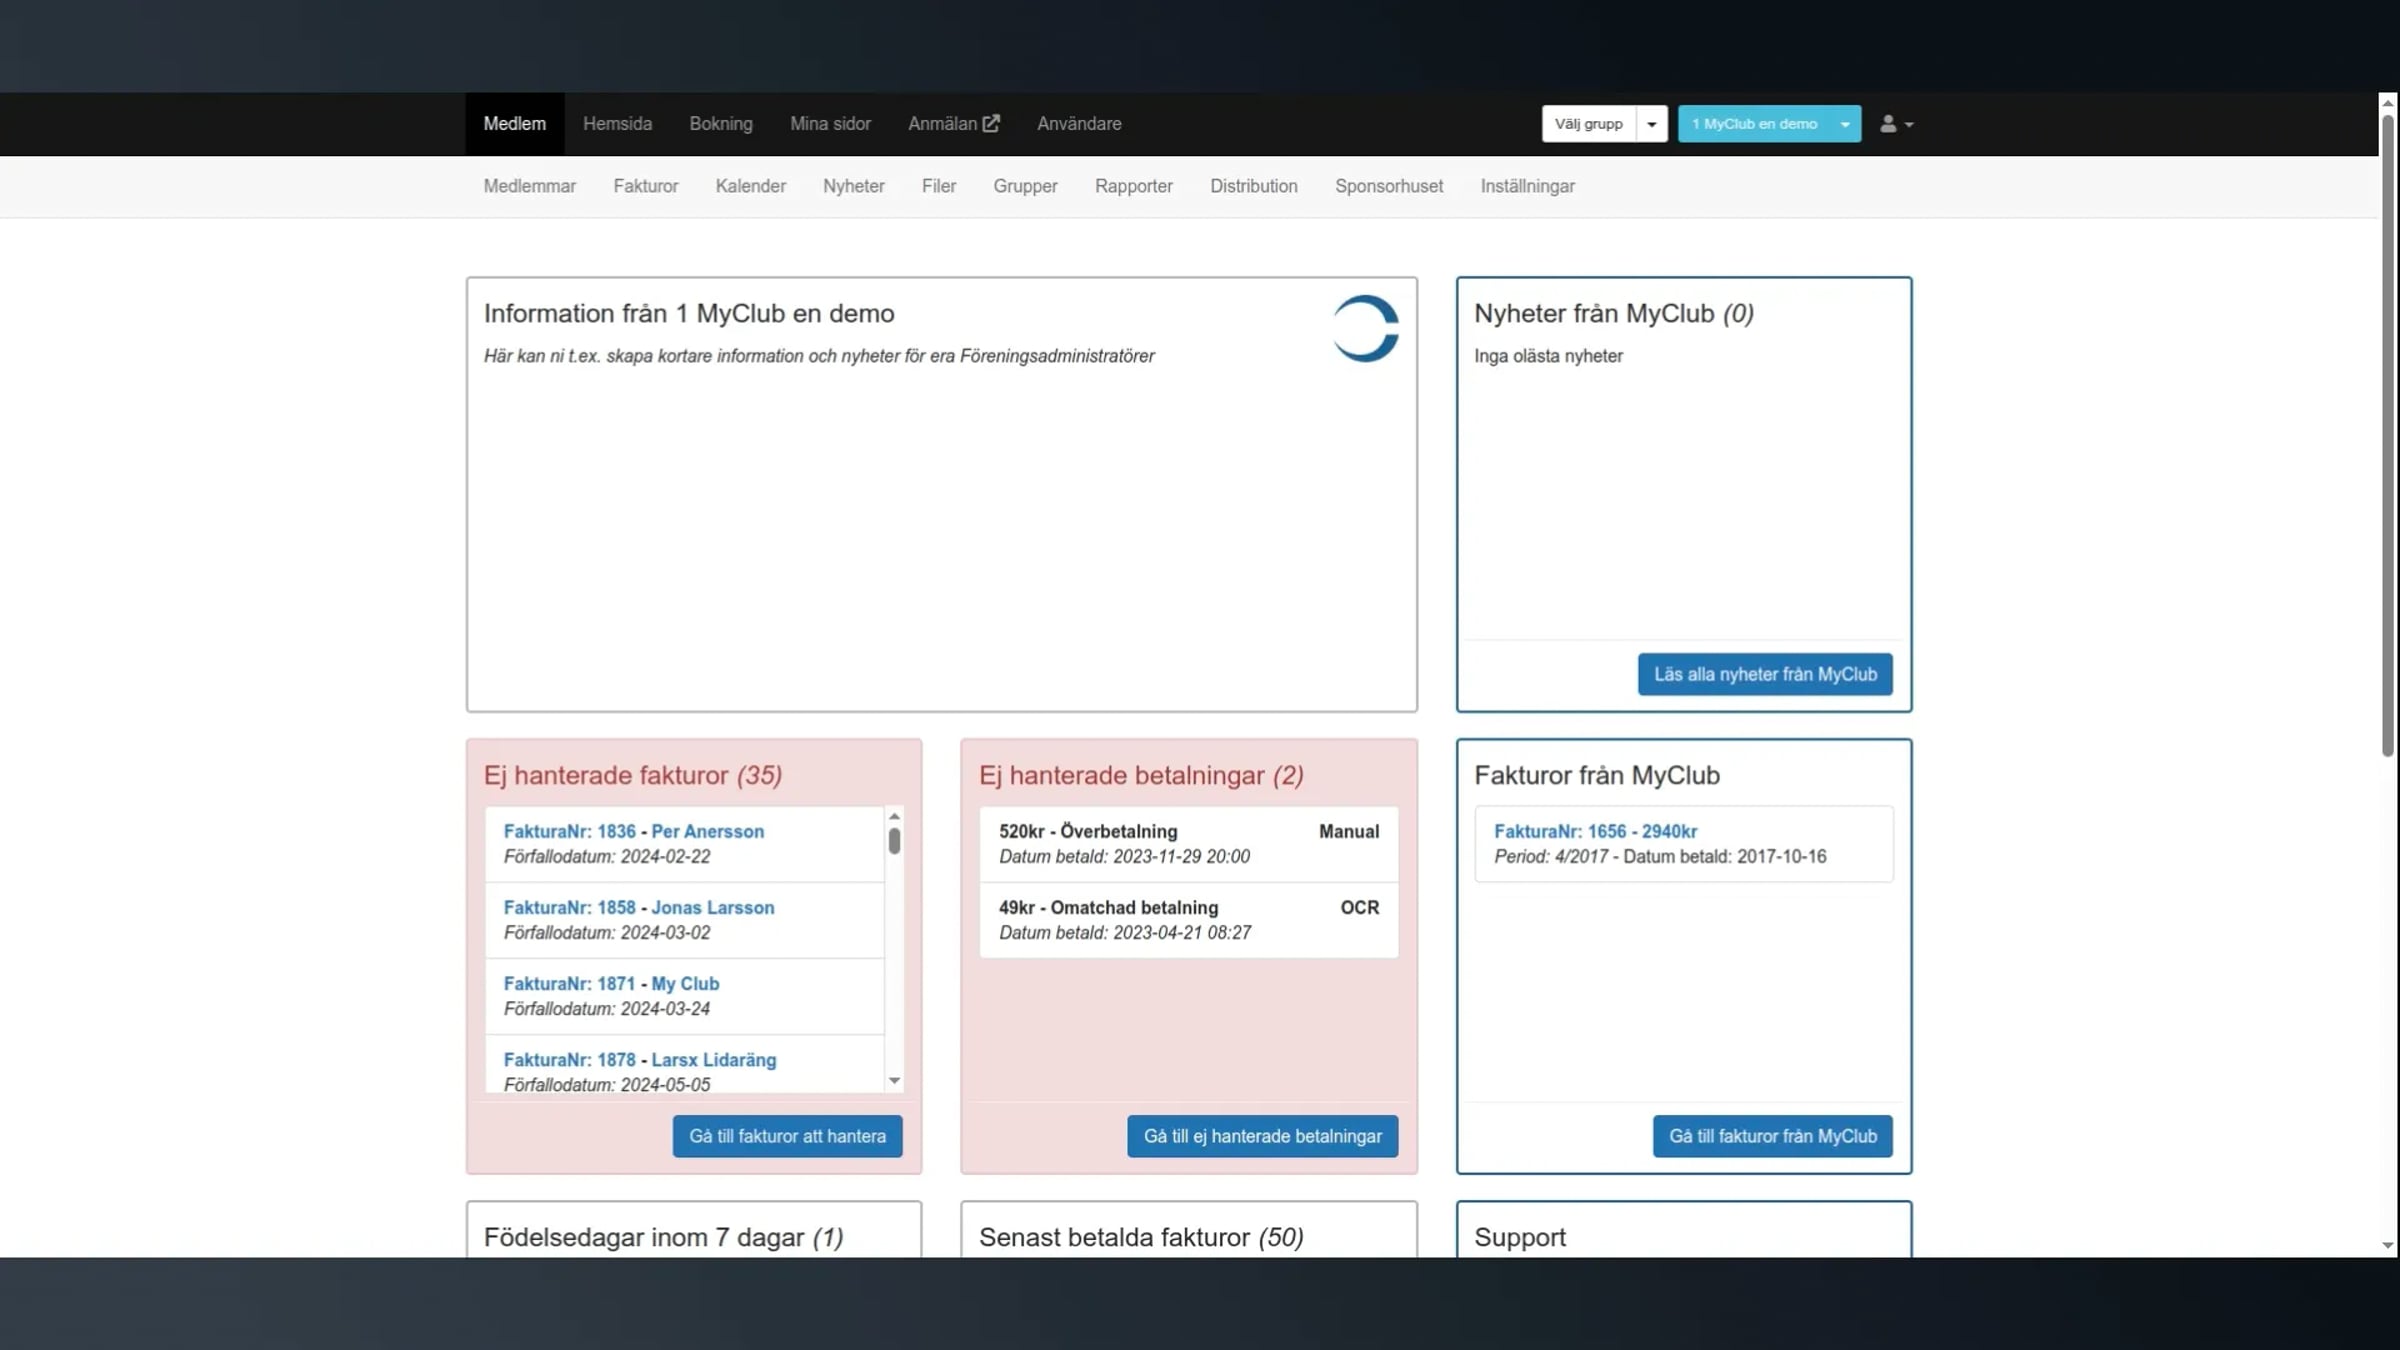
Task: Click the Support panel heading
Action: point(1520,1237)
